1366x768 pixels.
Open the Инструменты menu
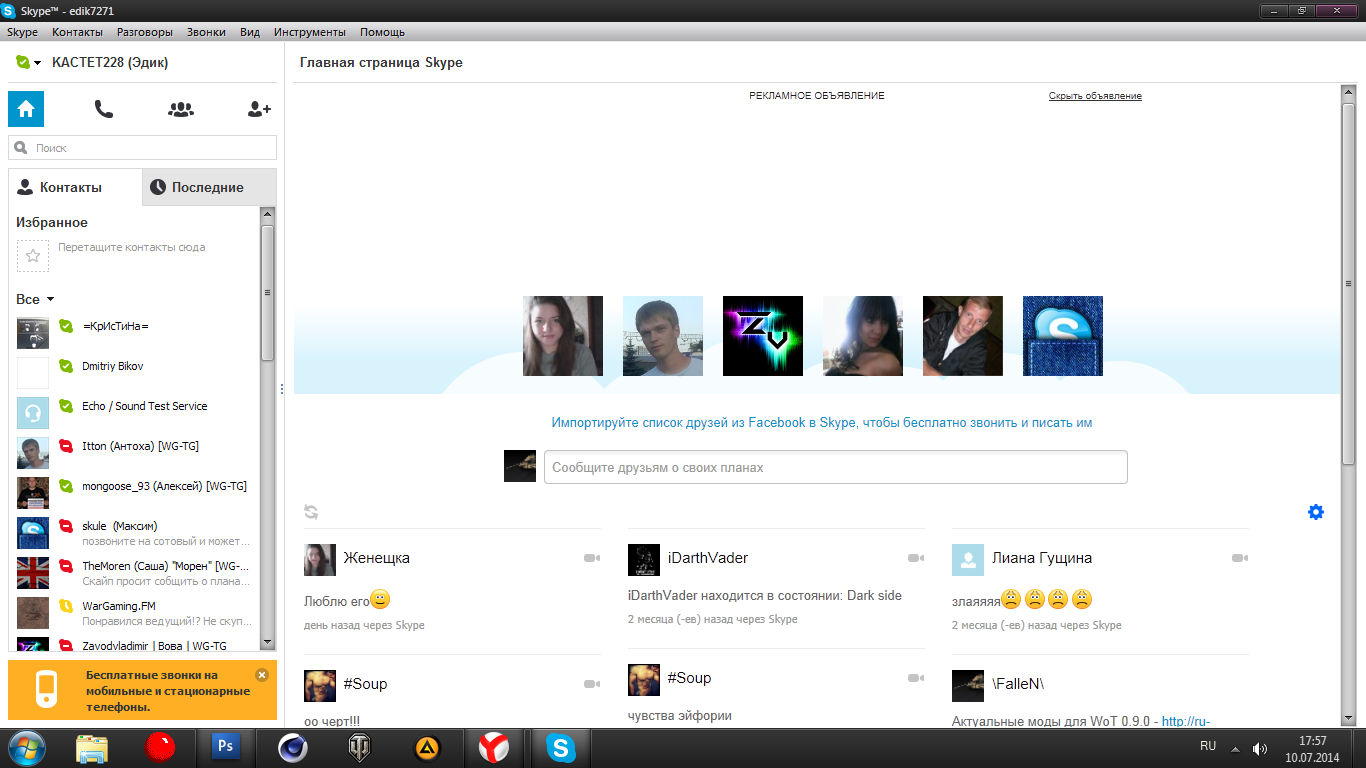309,32
